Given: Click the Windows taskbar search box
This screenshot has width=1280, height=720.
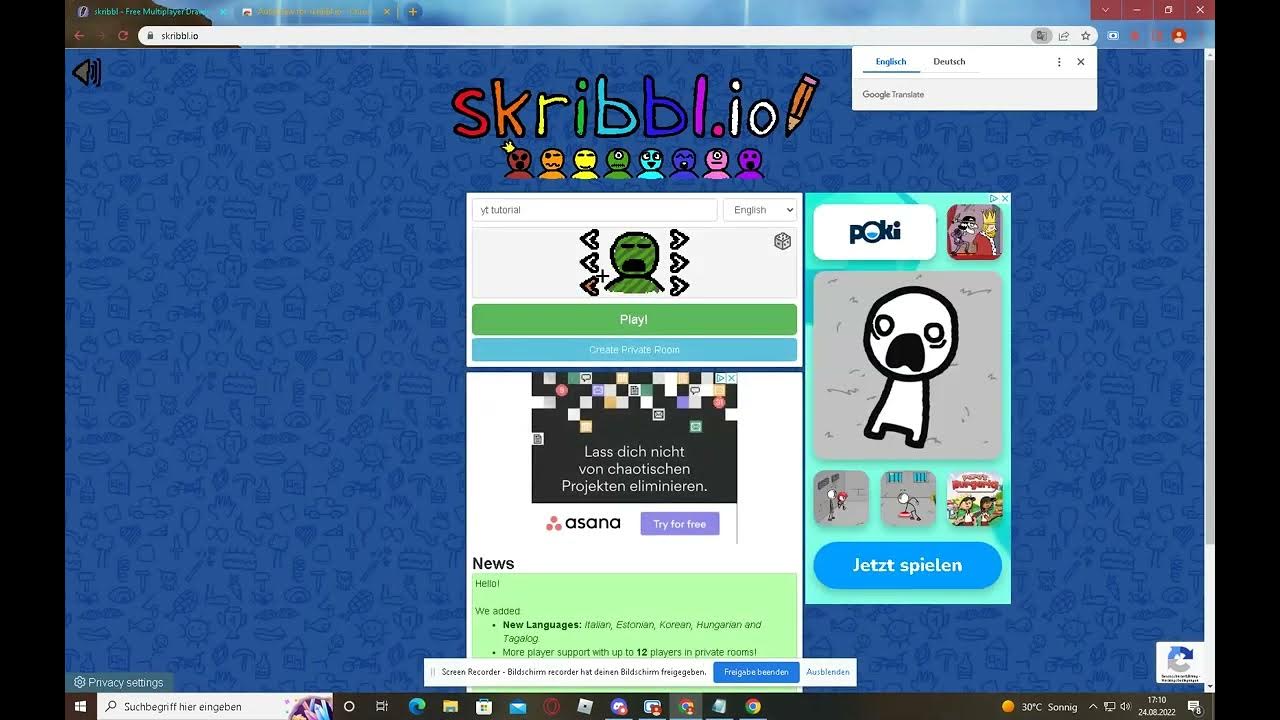Looking at the screenshot, I should pos(215,706).
